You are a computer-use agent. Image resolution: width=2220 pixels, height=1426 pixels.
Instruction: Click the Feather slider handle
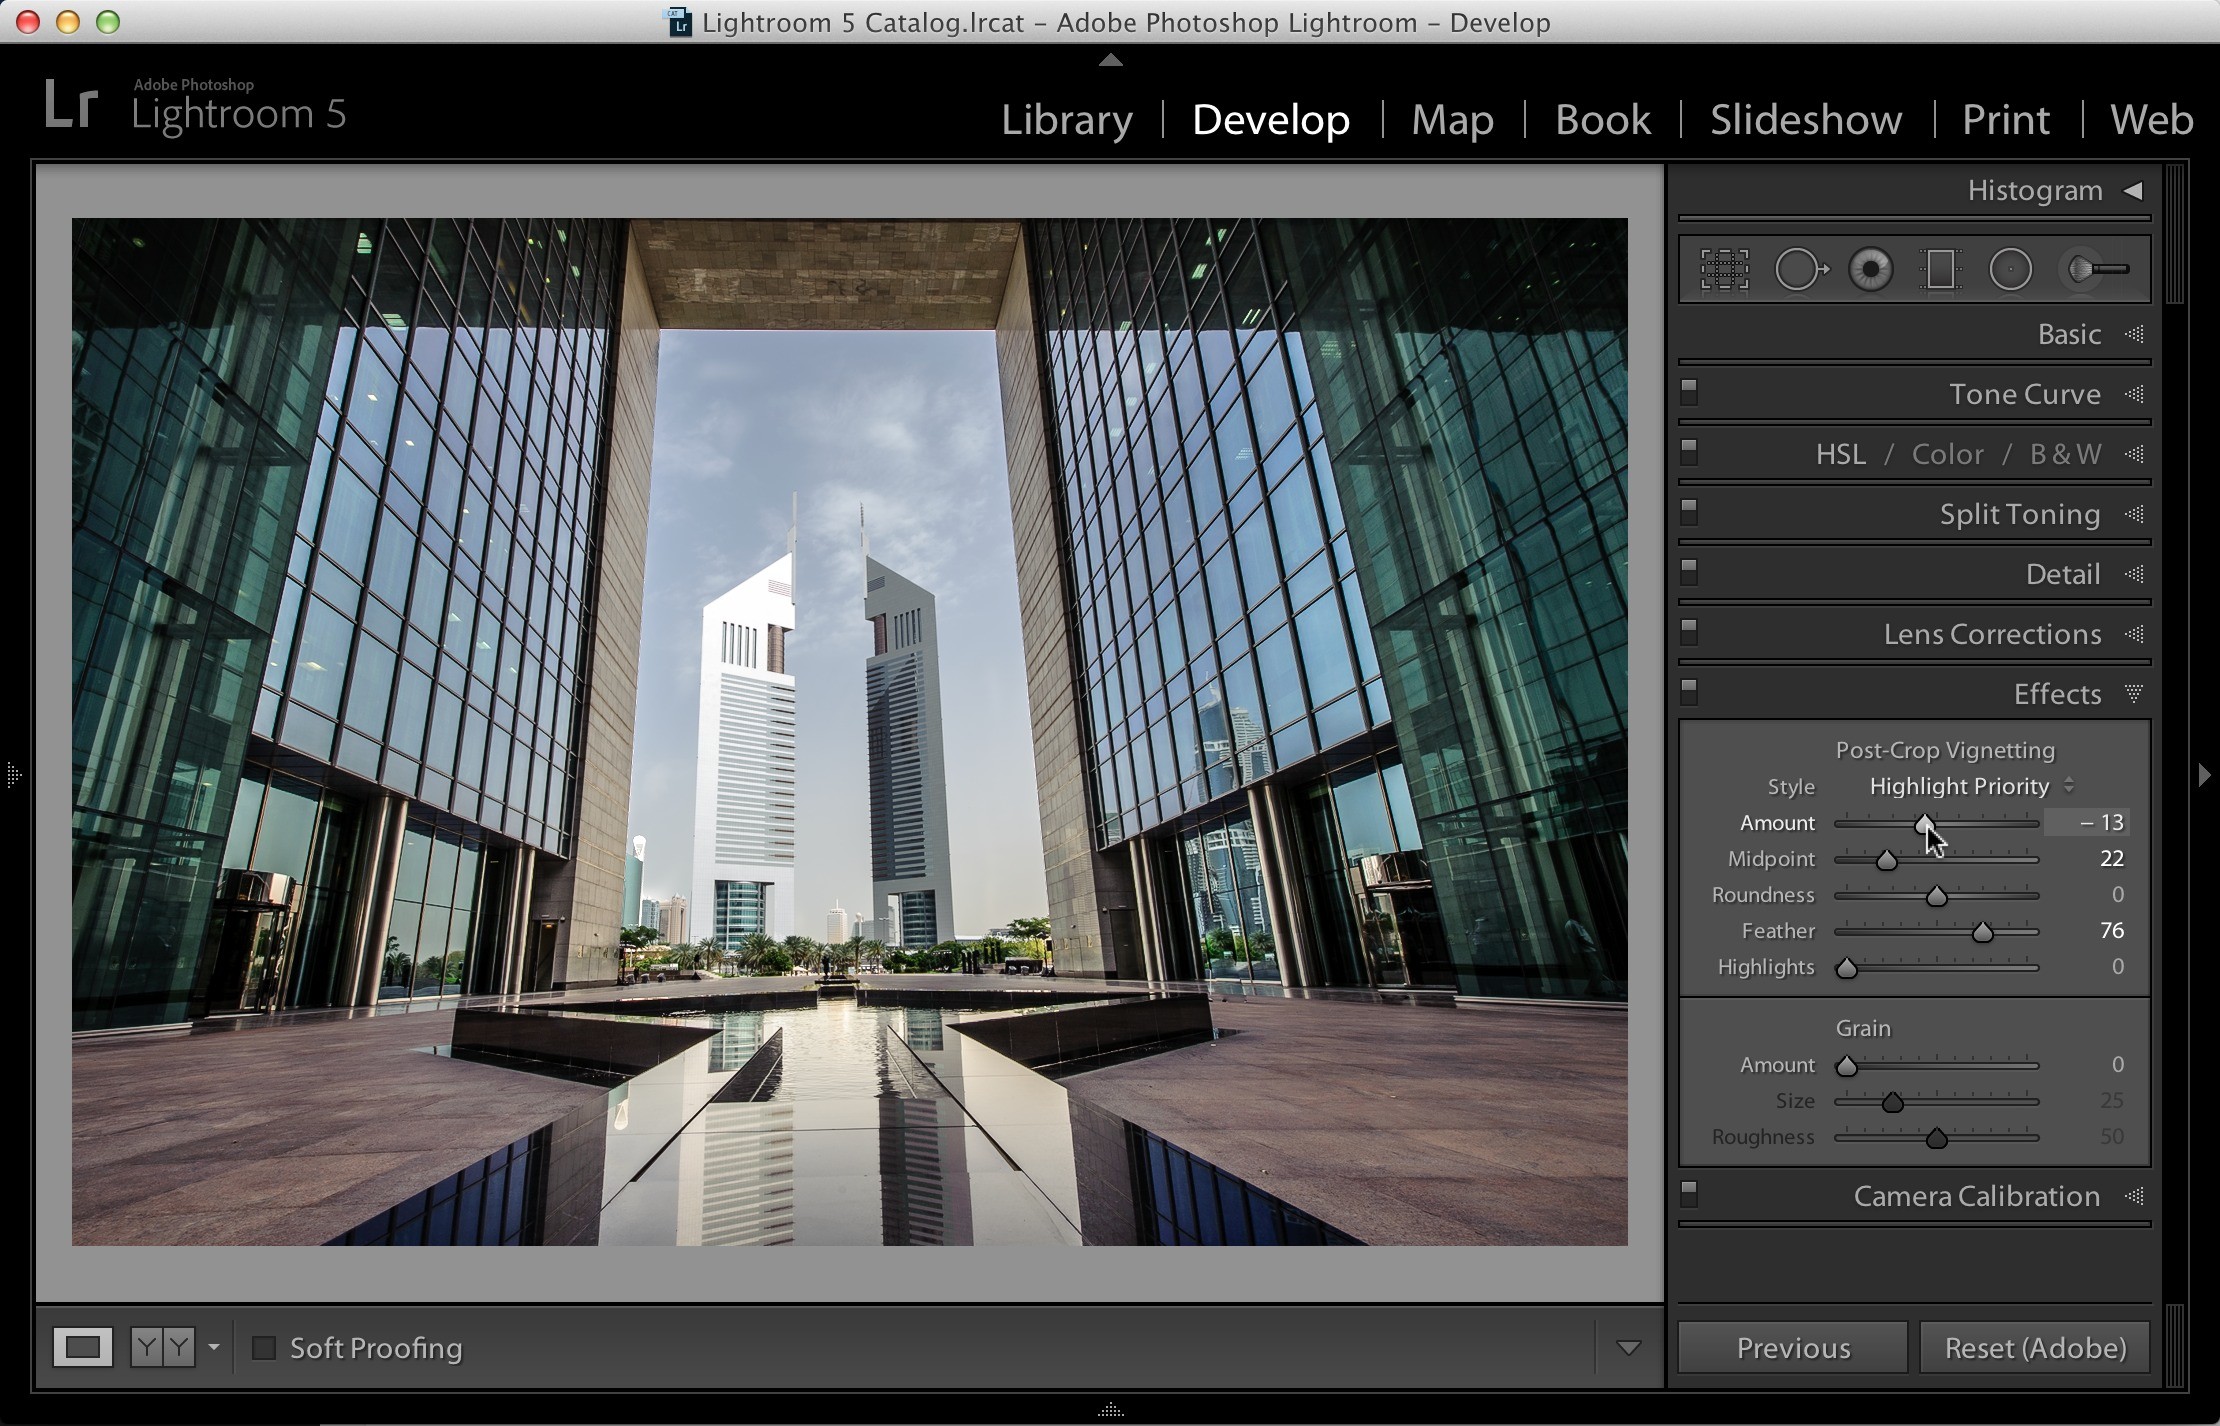click(x=1982, y=932)
